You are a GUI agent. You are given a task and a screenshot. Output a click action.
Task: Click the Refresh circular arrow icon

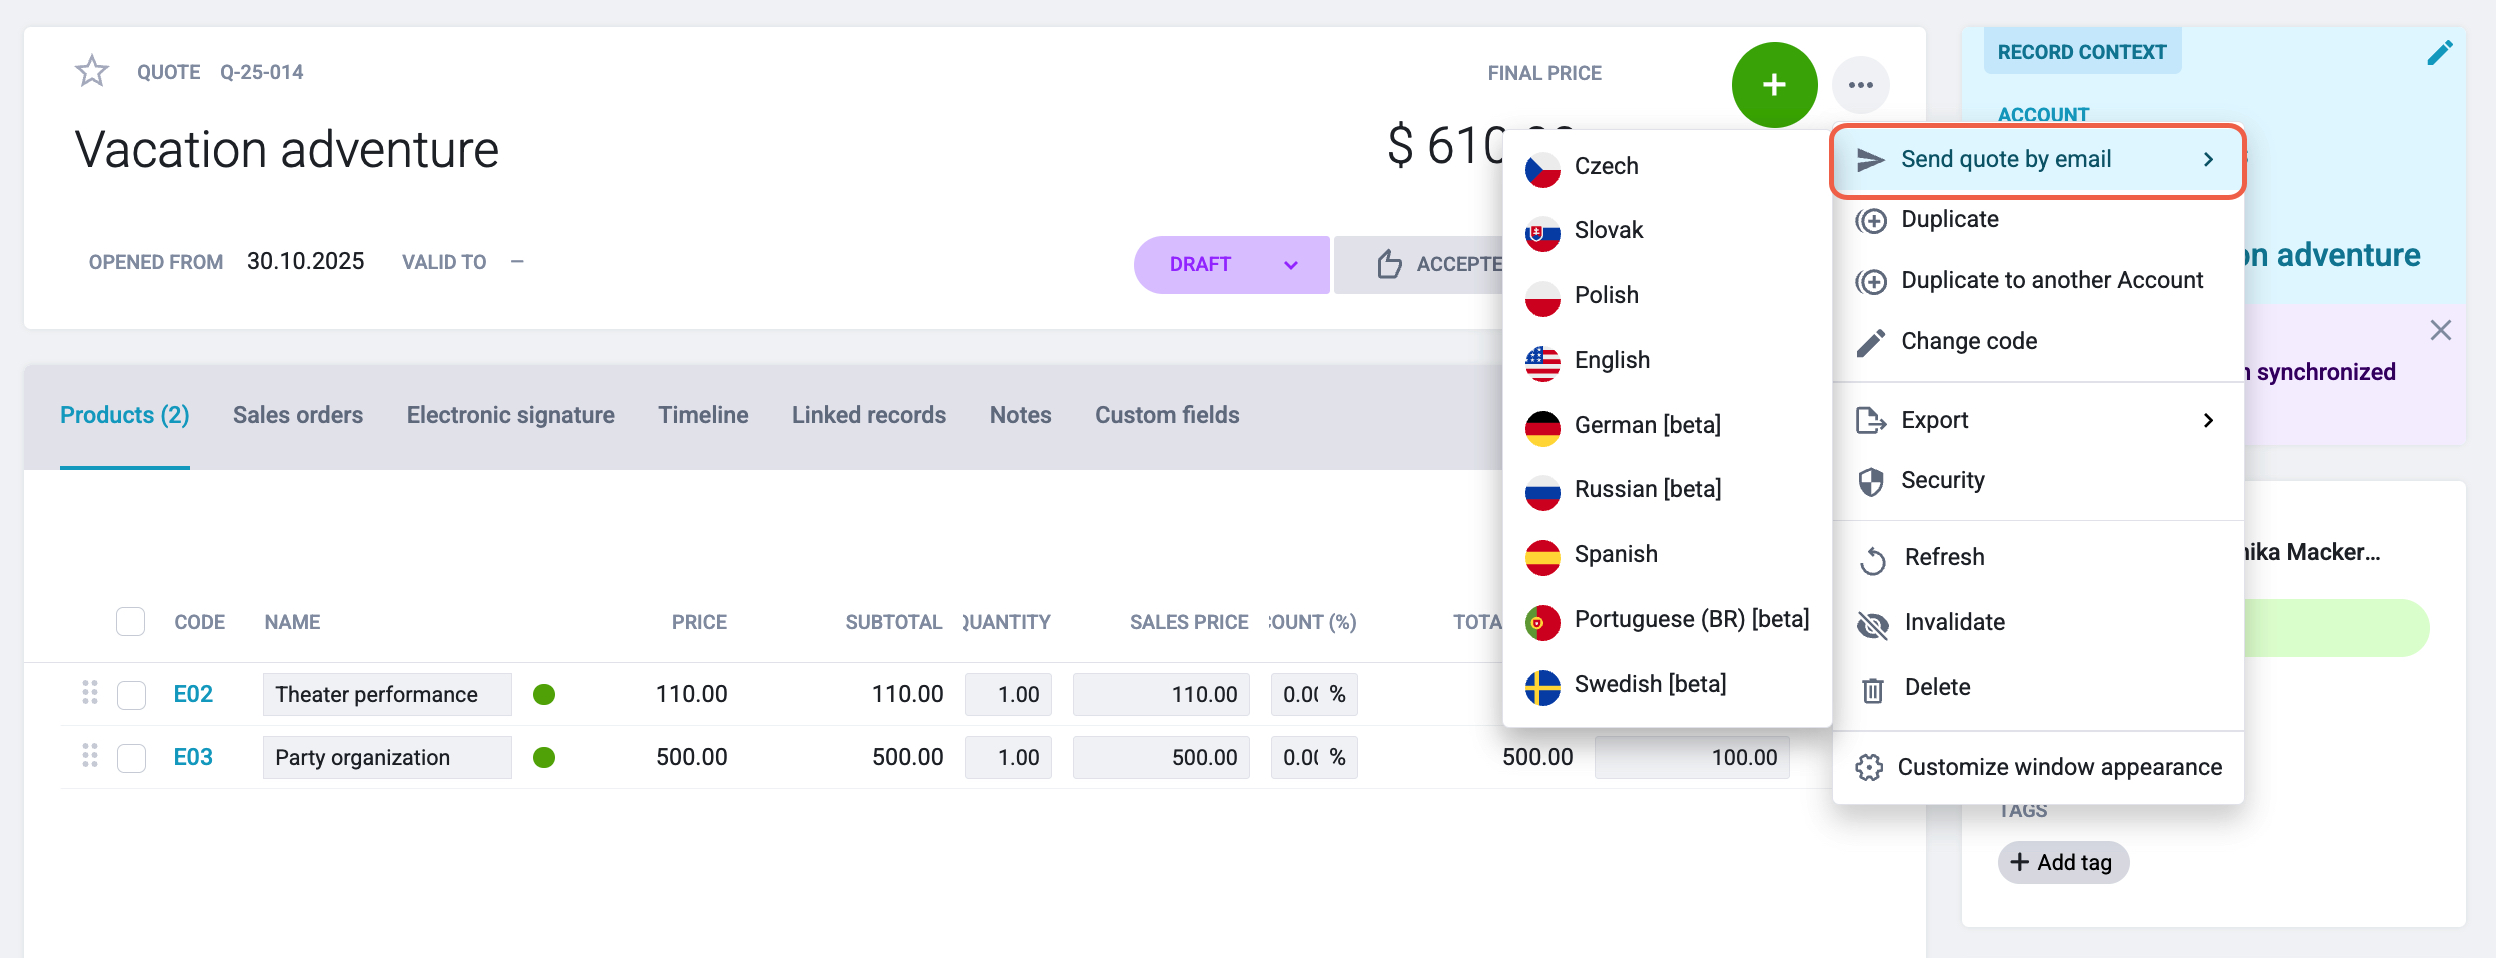(1872, 559)
